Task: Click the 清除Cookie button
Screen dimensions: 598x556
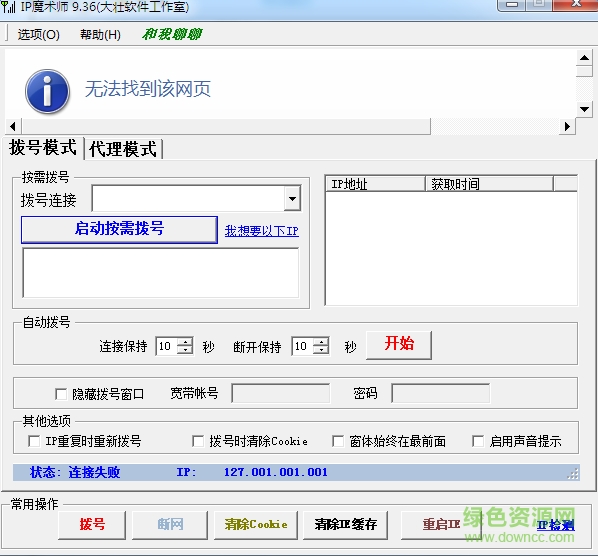Action: tap(256, 525)
